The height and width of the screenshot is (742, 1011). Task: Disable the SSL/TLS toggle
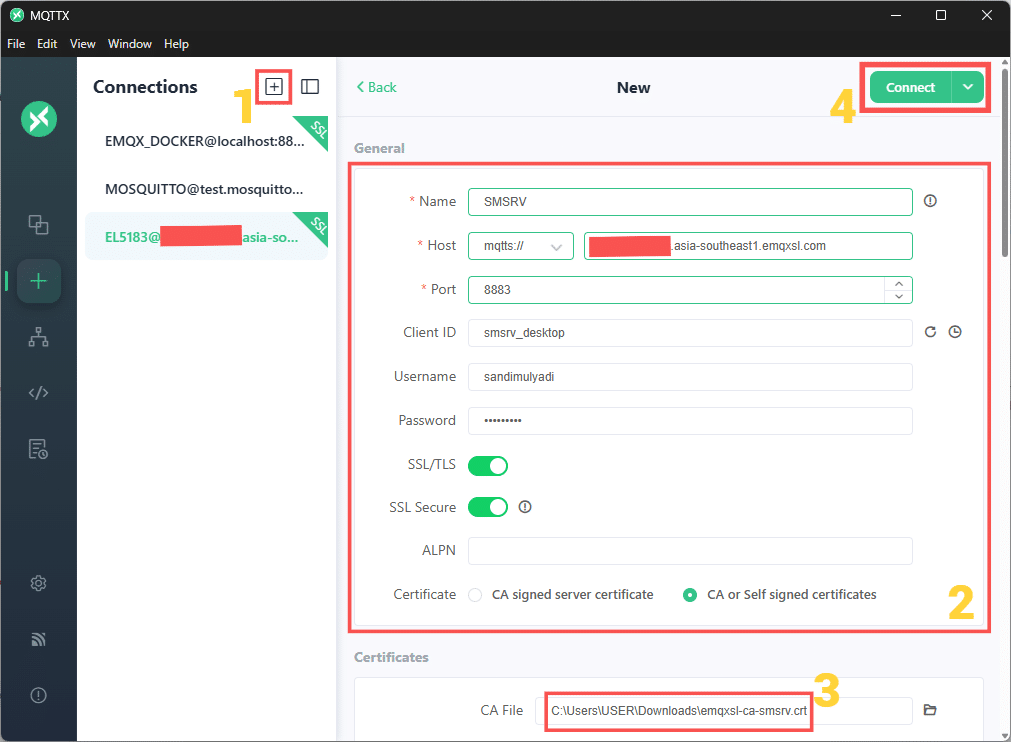(488, 465)
